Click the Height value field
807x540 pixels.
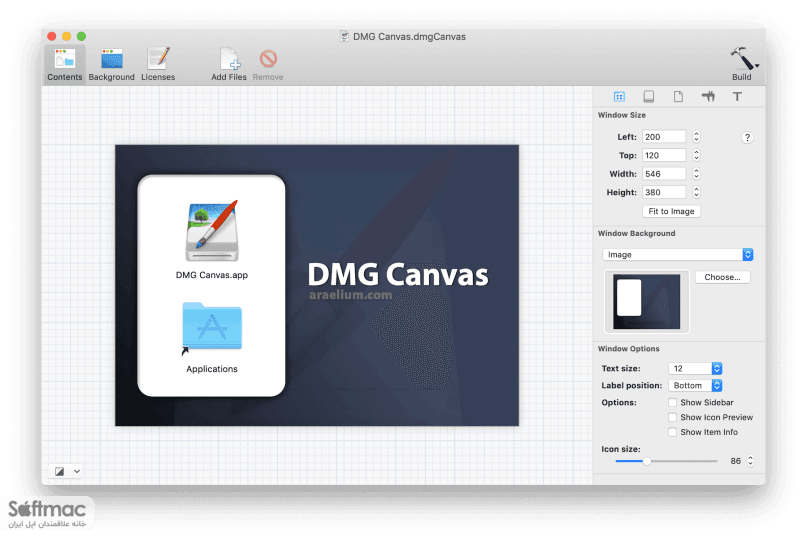pos(664,193)
